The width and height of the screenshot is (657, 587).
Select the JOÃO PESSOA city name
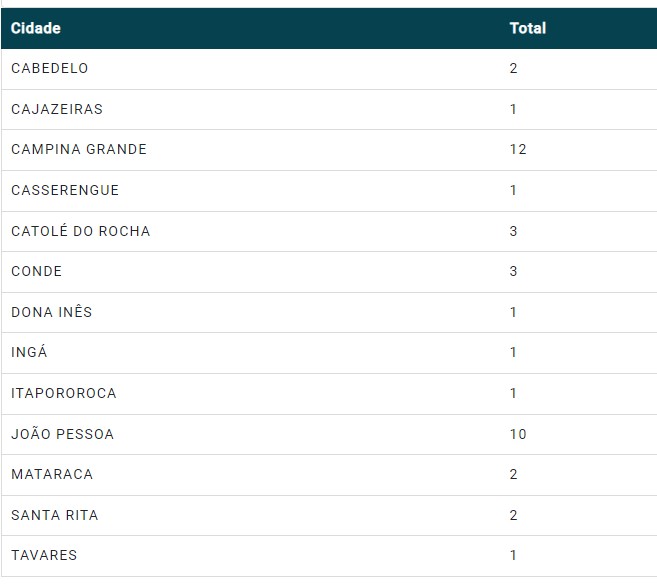[x=63, y=434]
